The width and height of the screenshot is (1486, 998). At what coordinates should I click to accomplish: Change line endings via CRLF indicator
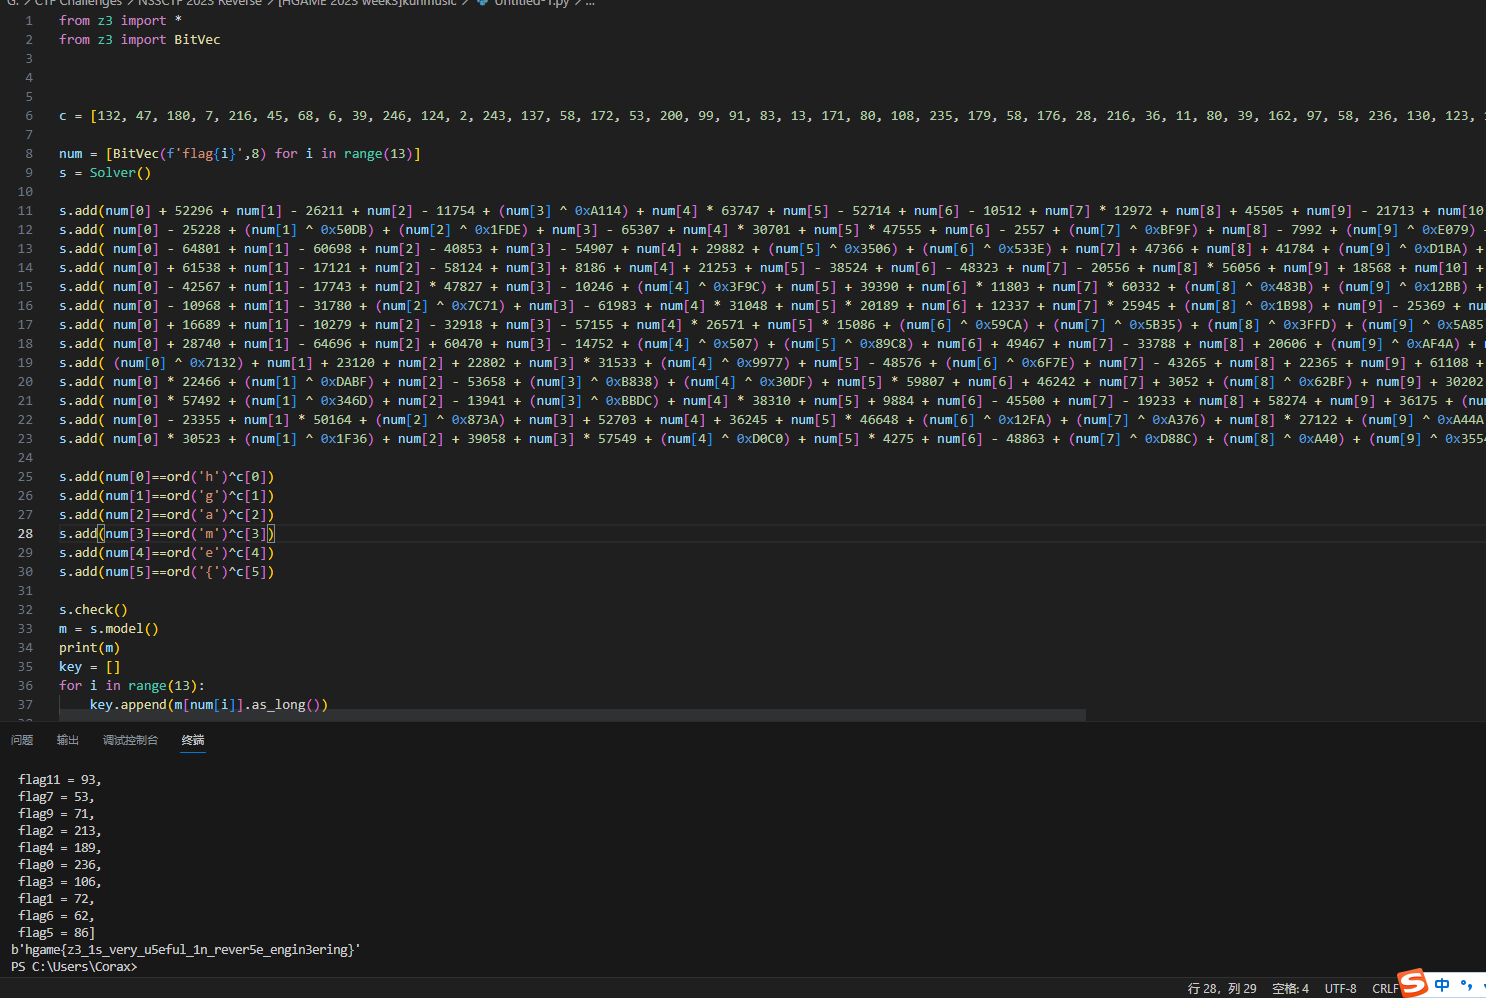[x=1384, y=988]
